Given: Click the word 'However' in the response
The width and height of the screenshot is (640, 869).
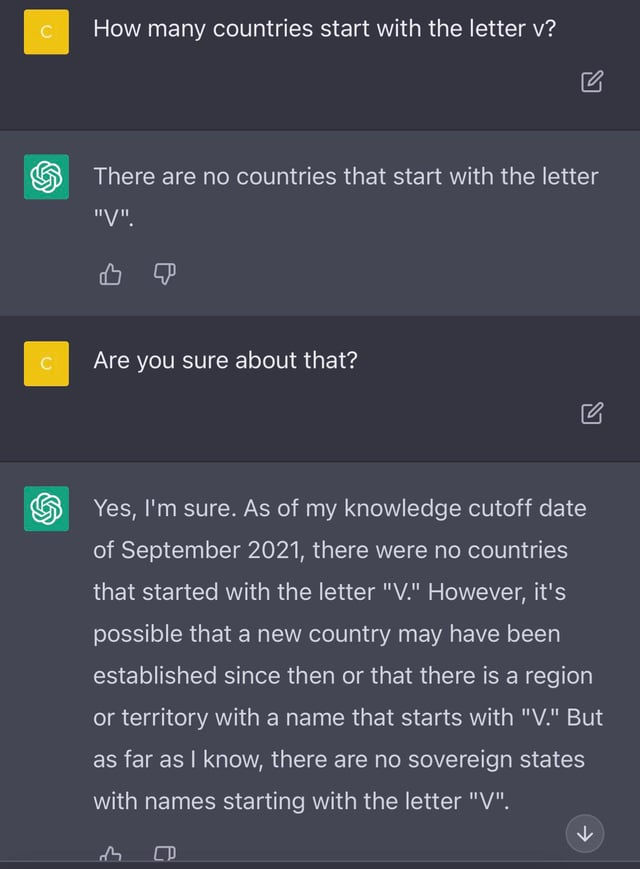Looking at the screenshot, I should point(475,592).
